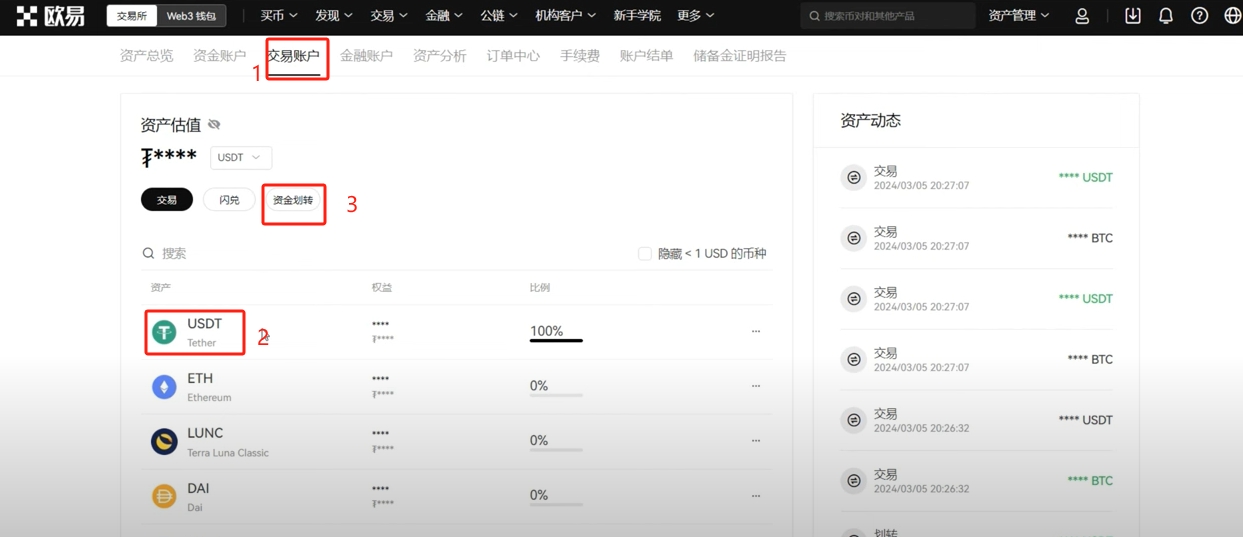The height and width of the screenshot is (537, 1243).
Task: Click the magnifier icon in asset search
Action: [149, 254]
